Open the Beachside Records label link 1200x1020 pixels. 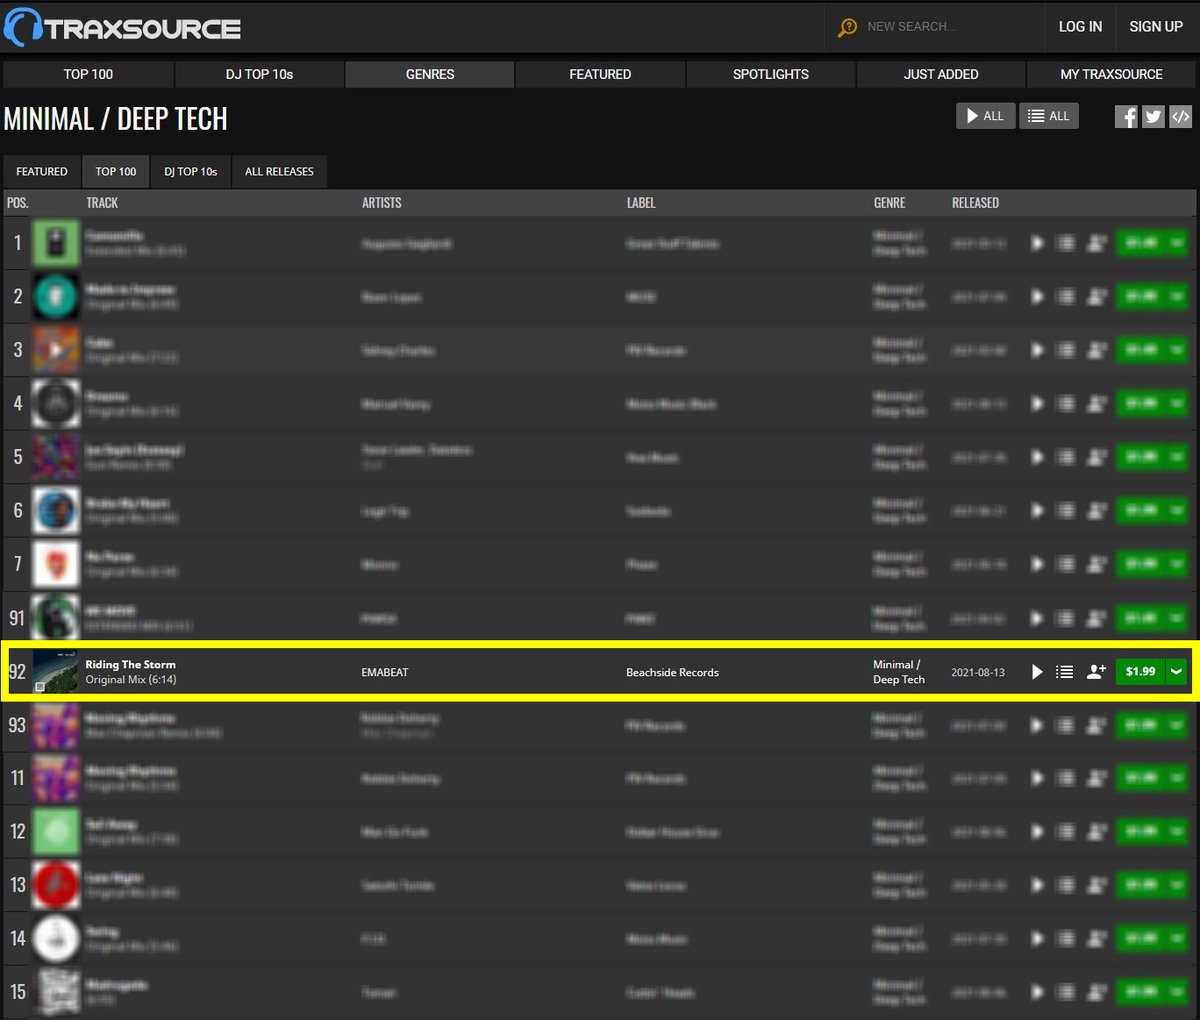click(672, 672)
